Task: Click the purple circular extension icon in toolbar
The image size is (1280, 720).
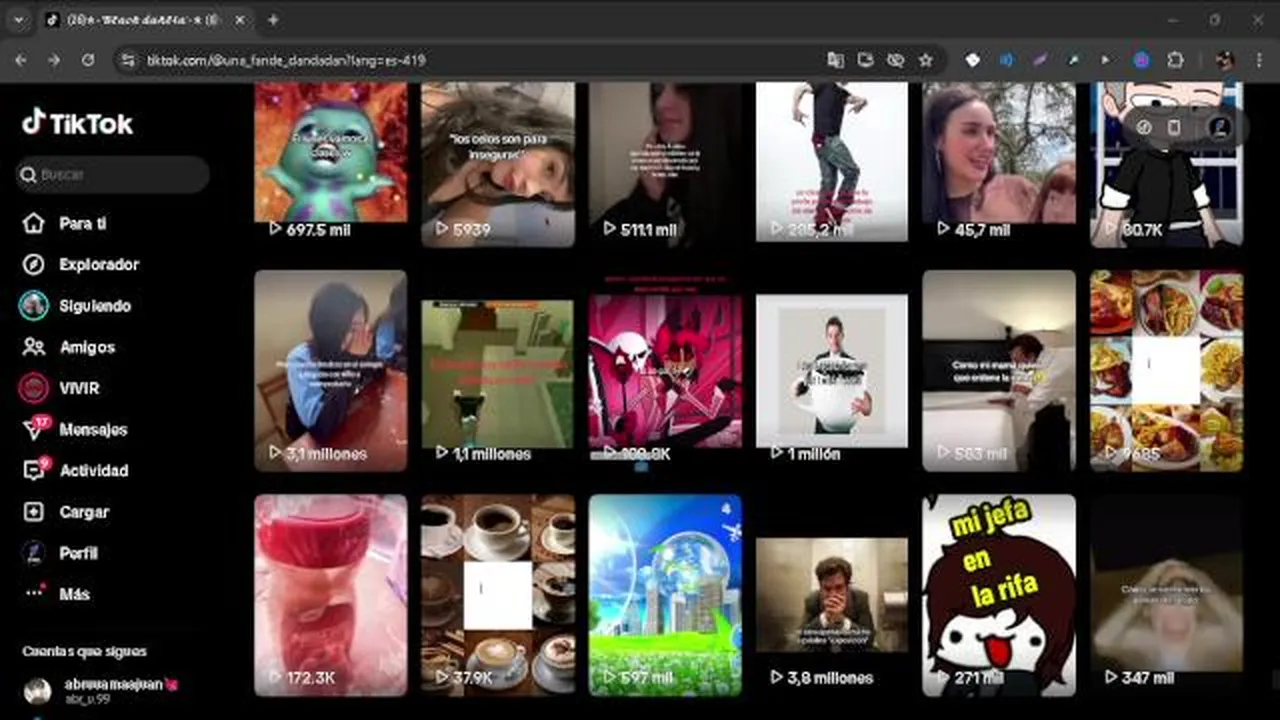Action: [1141, 60]
